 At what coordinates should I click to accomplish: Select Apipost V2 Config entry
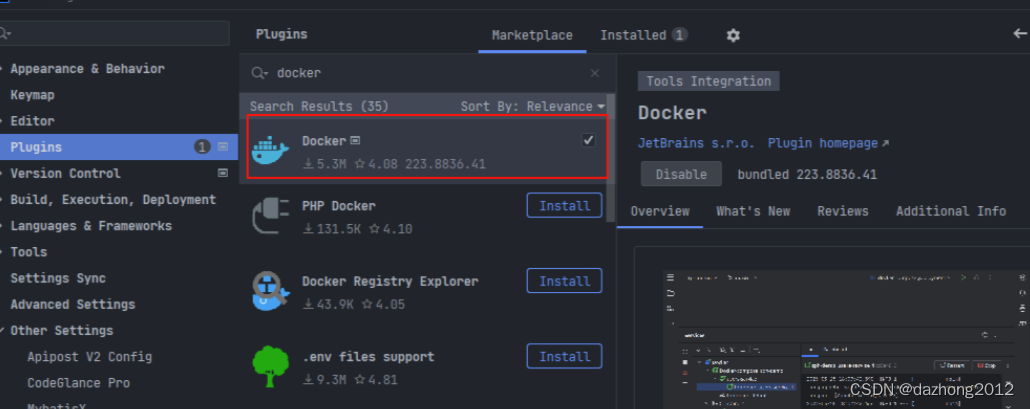click(89, 357)
